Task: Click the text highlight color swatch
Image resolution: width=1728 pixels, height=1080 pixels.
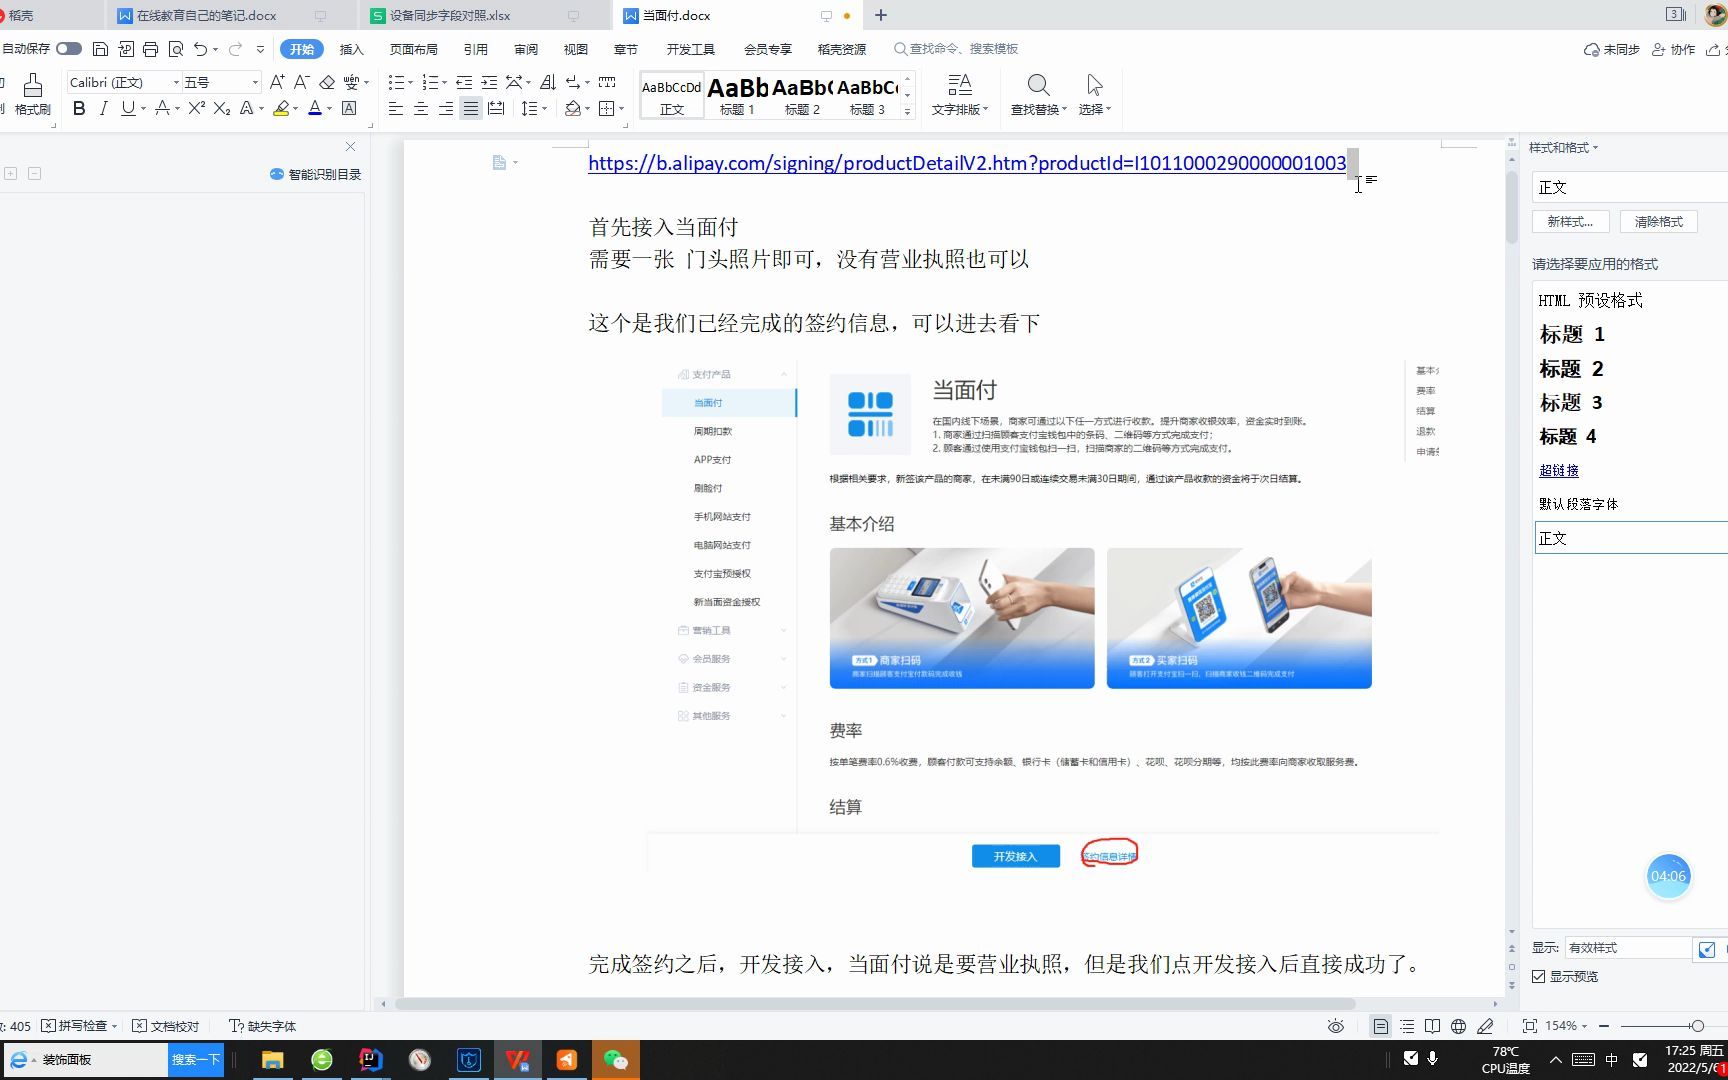Action: tap(281, 108)
